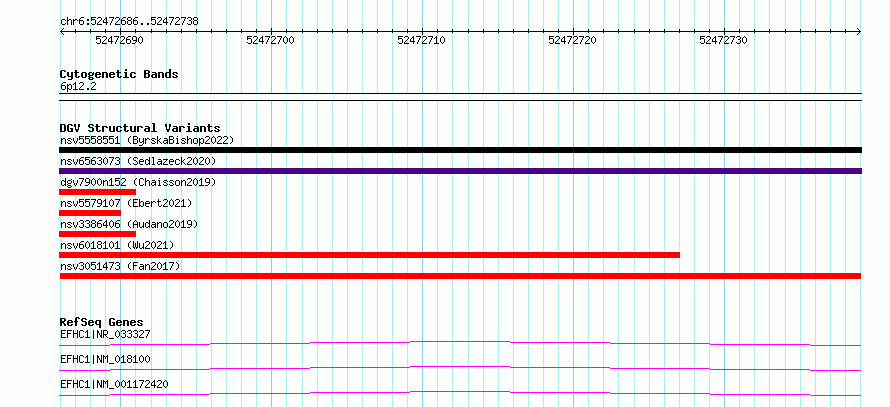
Task: Select the black nsv5558551 variant bar
Action: [x=460, y=150]
